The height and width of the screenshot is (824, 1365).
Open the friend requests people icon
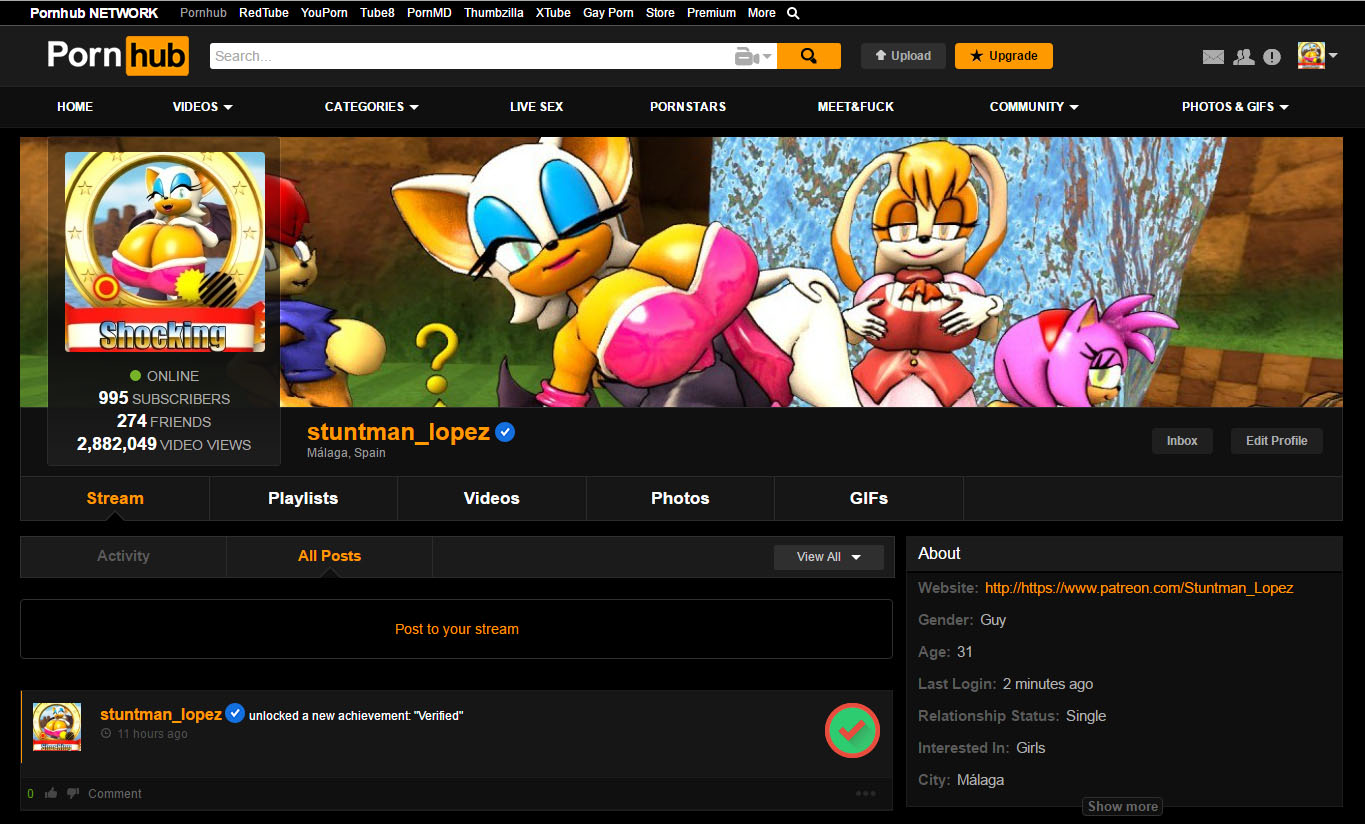point(1244,57)
